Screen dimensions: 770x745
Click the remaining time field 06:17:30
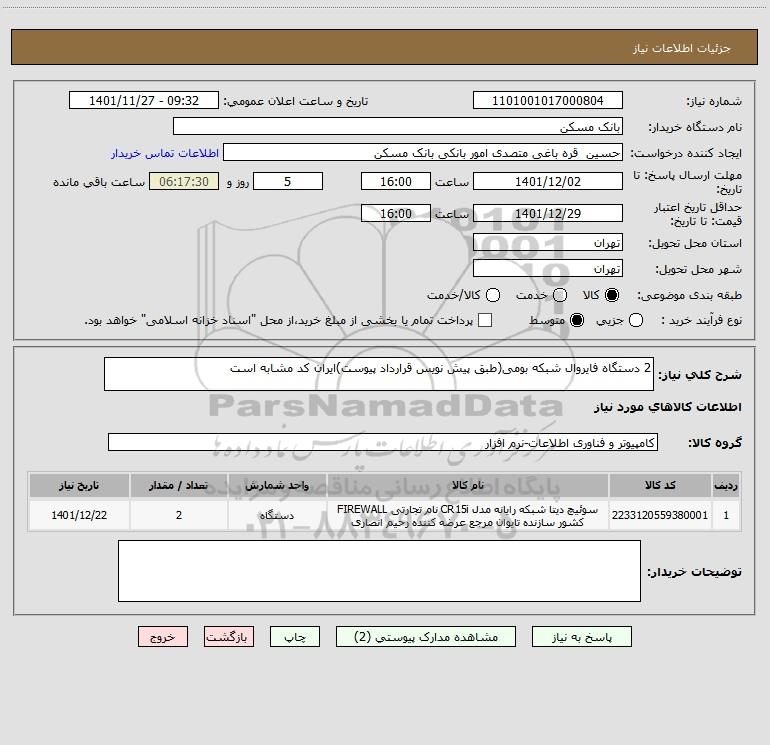184,181
